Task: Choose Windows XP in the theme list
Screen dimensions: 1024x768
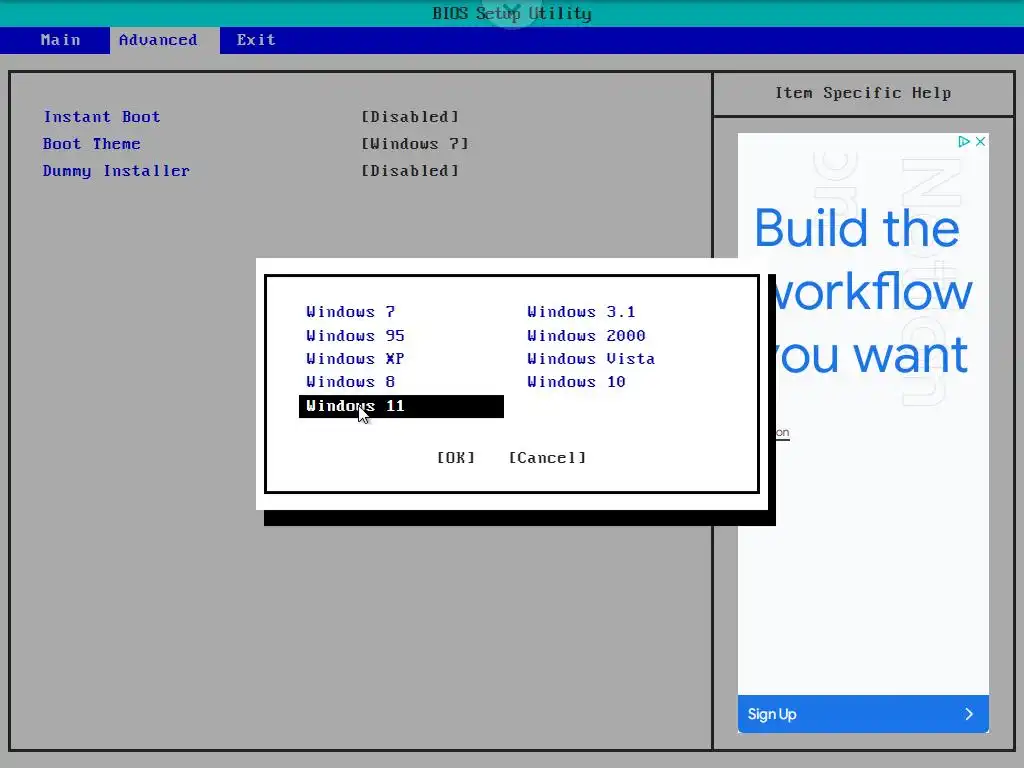Action: (355, 359)
